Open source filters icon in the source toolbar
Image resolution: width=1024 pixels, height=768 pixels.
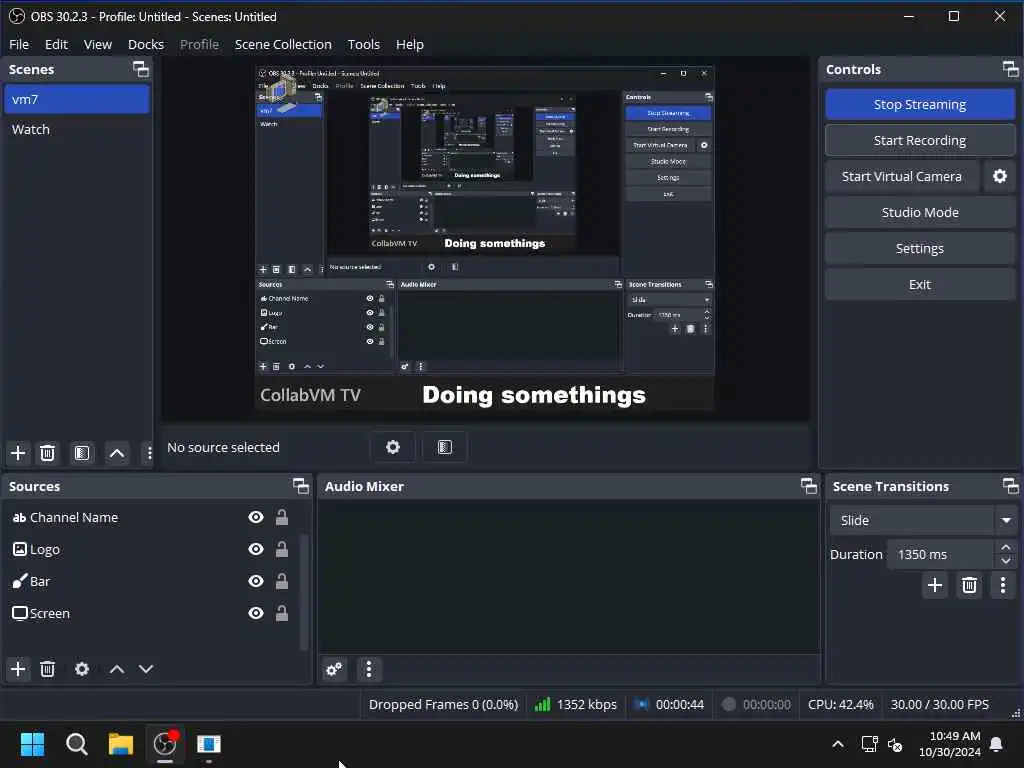(x=445, y=447)
